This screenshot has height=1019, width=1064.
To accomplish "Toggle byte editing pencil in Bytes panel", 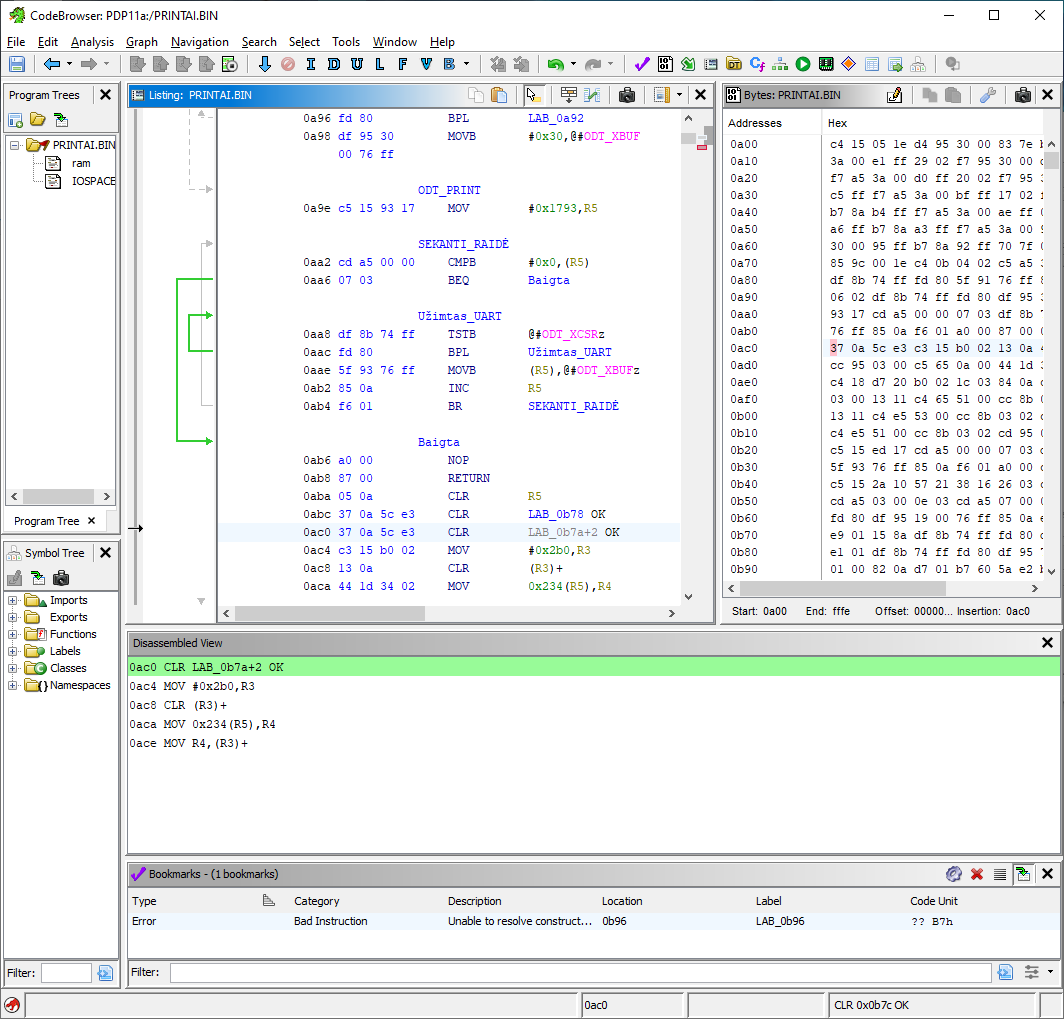I will point(895,95).
